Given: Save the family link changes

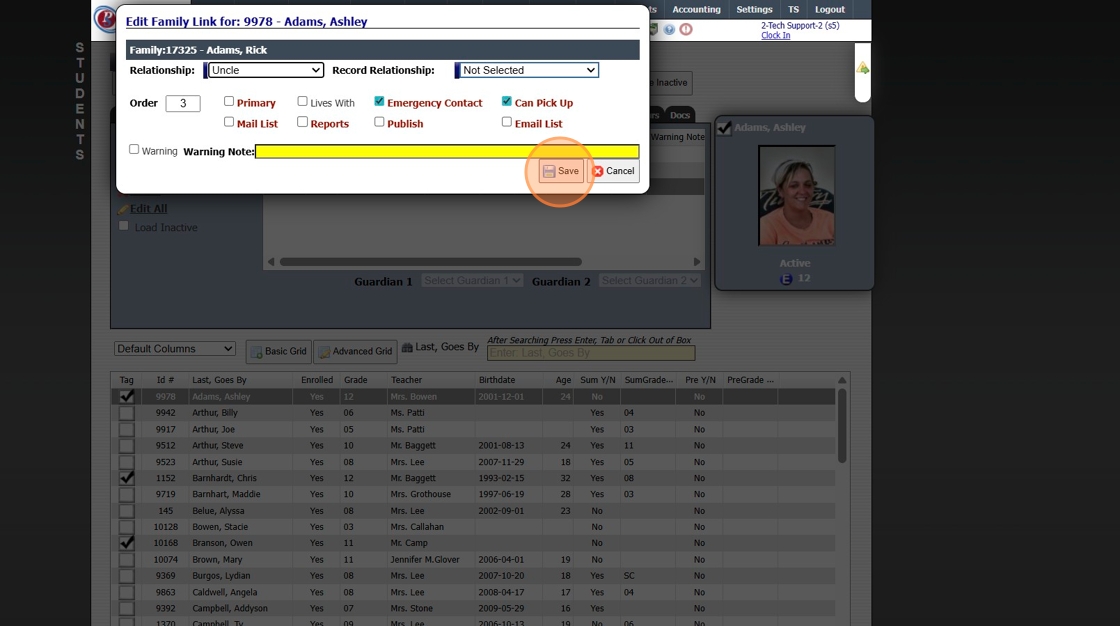Looking at the screenshot, I should (x=561, y=171).
